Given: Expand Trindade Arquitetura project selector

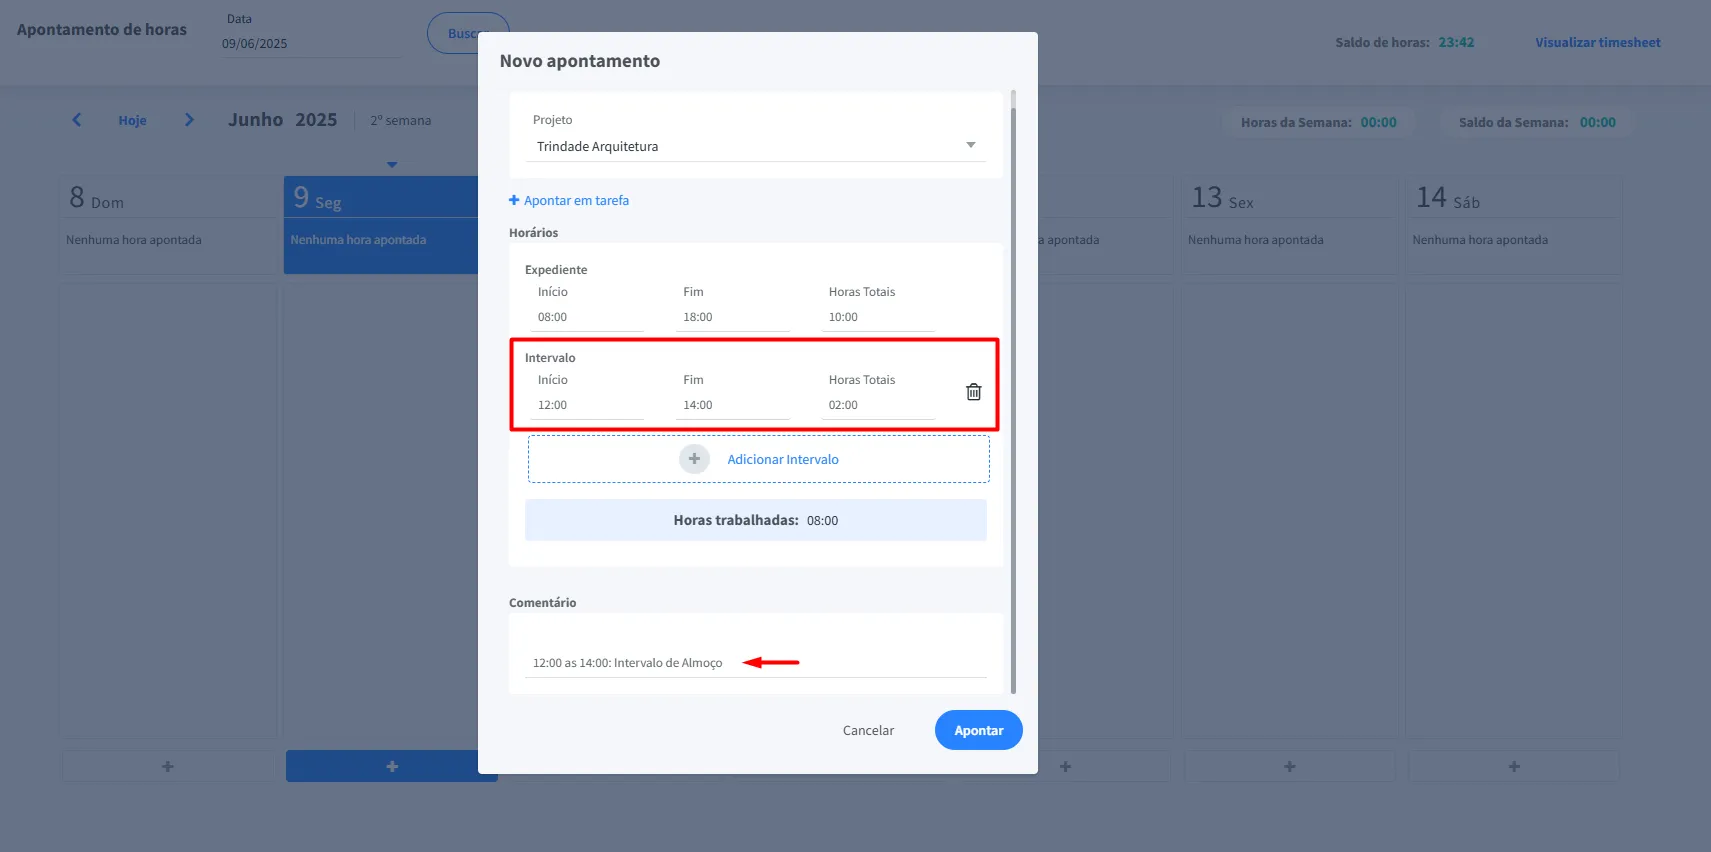Looking at the screenshot, I should (750, 147).
